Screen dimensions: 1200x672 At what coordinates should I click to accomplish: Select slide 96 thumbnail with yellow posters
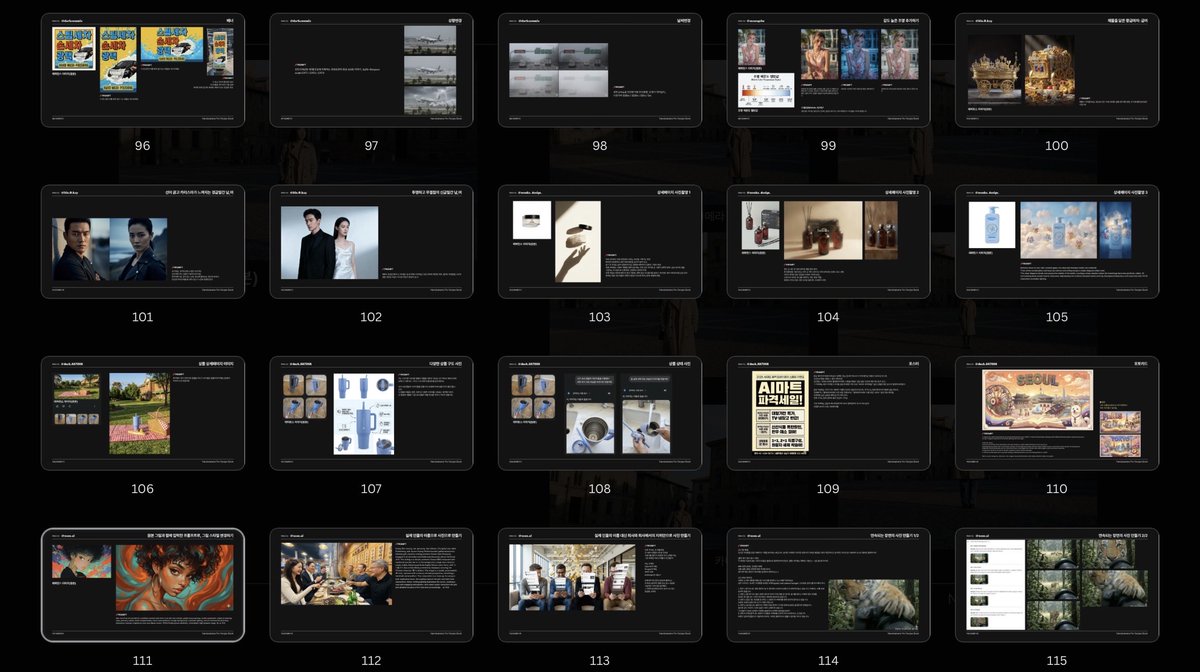[x=142, y=70]
